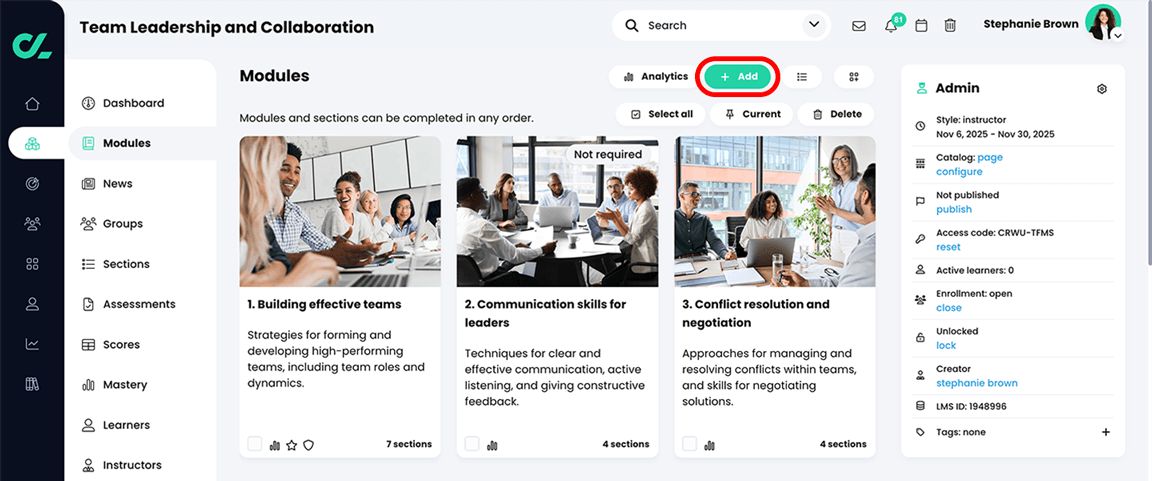
Task: Open Assessments in the course menu
Action: point(139,304)
